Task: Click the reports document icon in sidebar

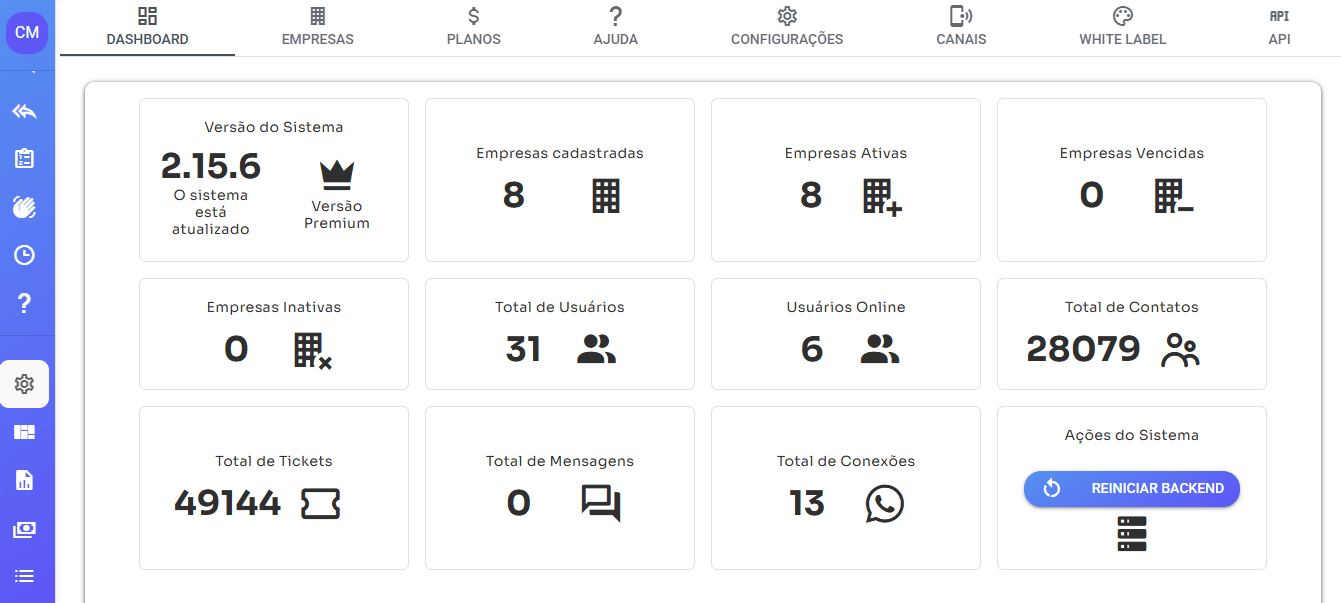Action: click(x=25, y=480)
